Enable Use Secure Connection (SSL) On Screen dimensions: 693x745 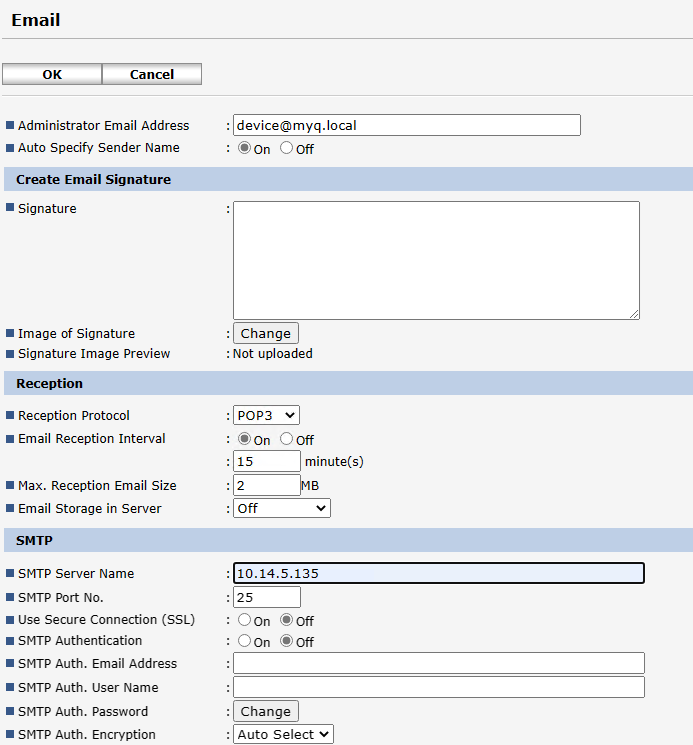point(244,620)
